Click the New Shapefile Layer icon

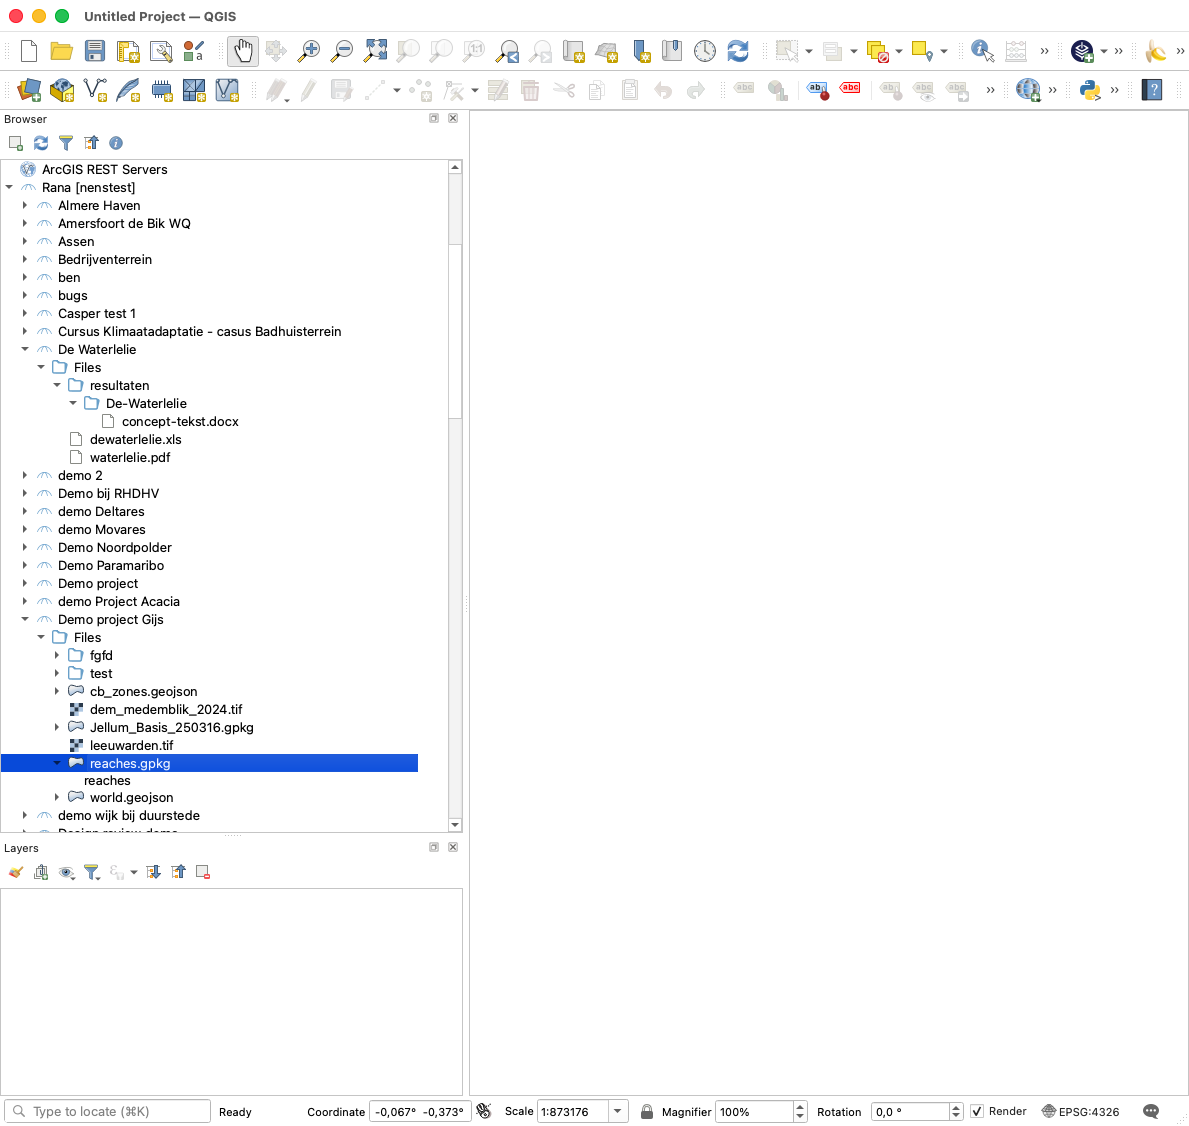95,90
